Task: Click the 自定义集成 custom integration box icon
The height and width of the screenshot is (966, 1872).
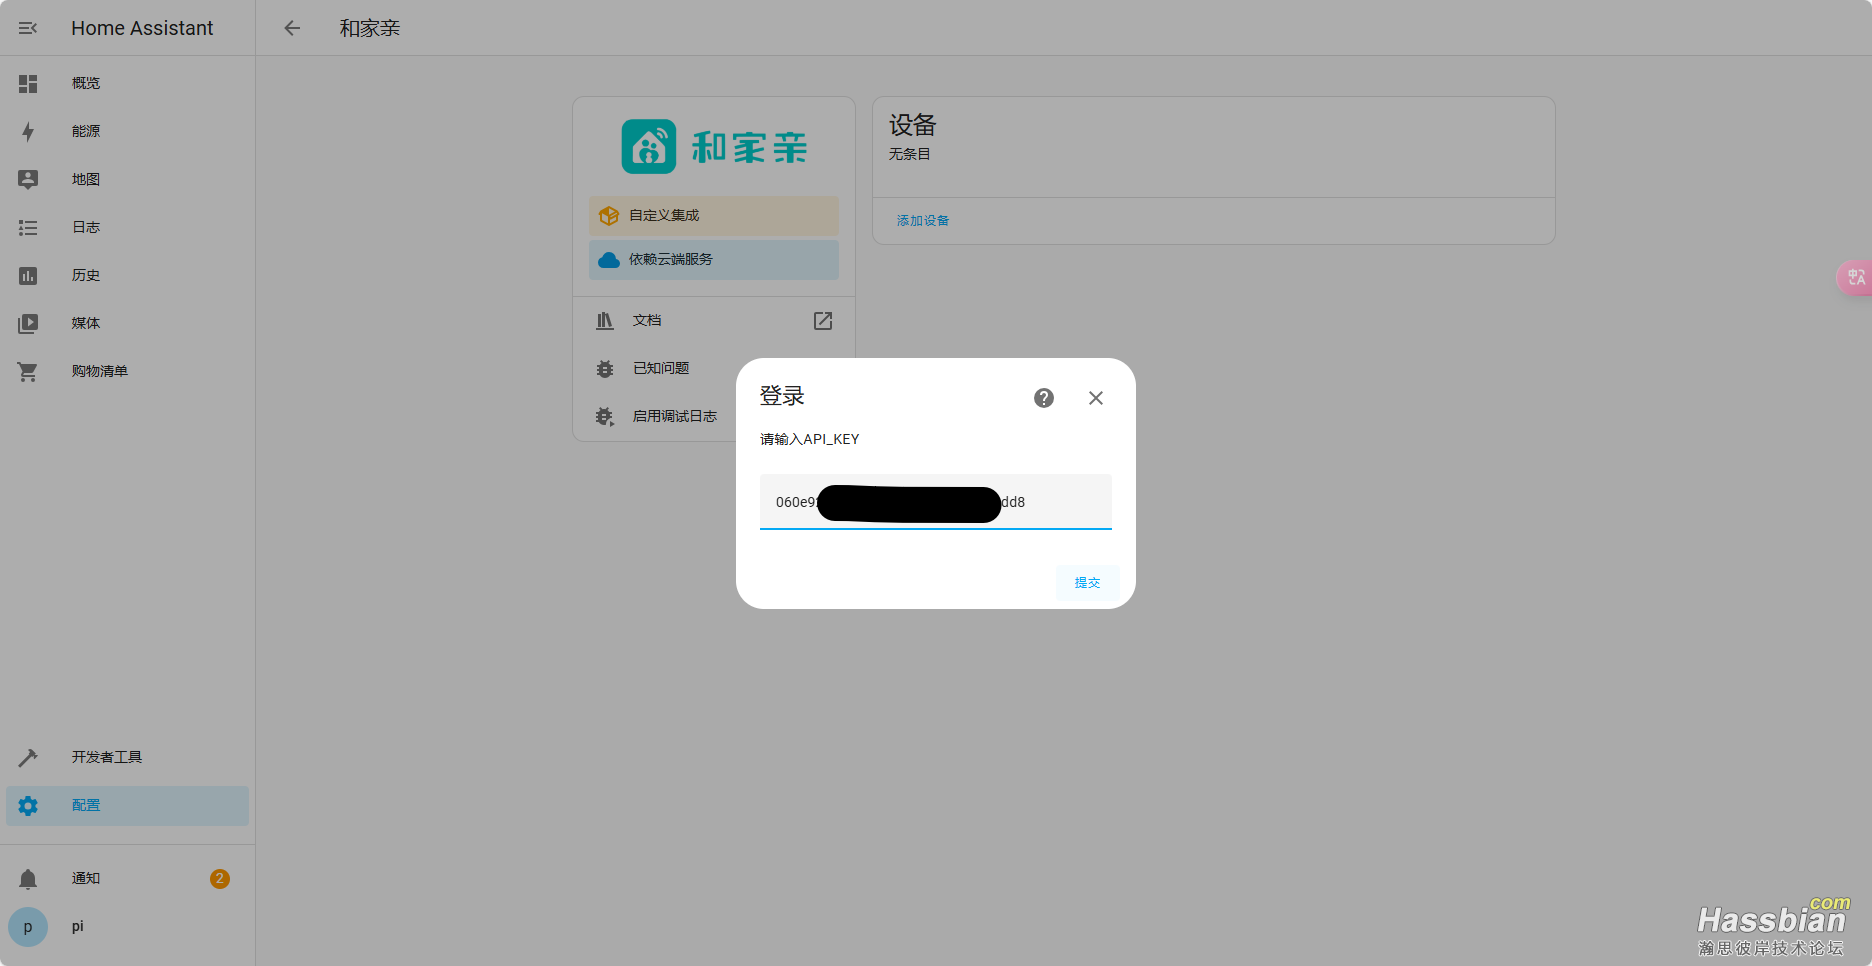Action: pos(609,216)
